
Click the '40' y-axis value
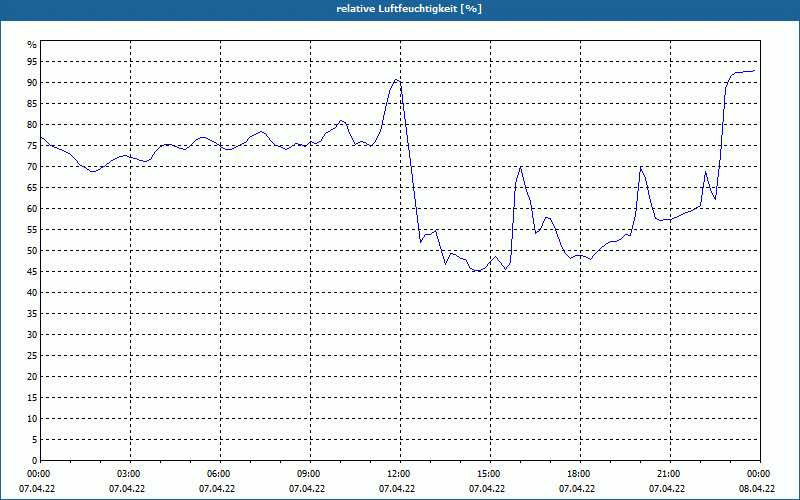(x=32, y=293)
